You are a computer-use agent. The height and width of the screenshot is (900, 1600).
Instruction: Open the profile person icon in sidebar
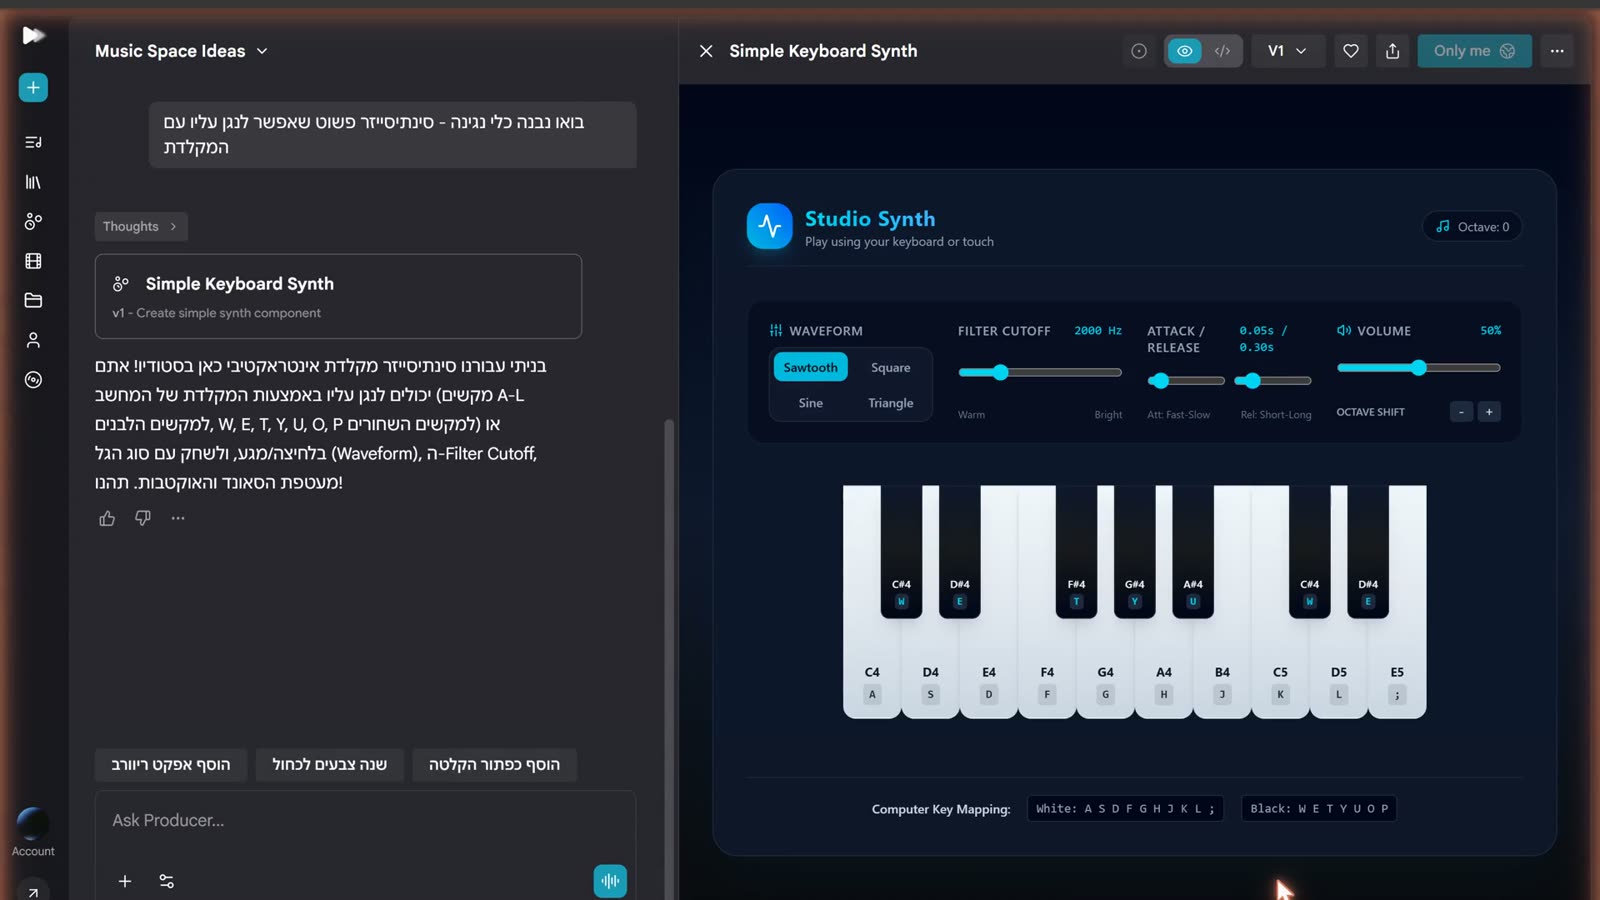[33, 340]
